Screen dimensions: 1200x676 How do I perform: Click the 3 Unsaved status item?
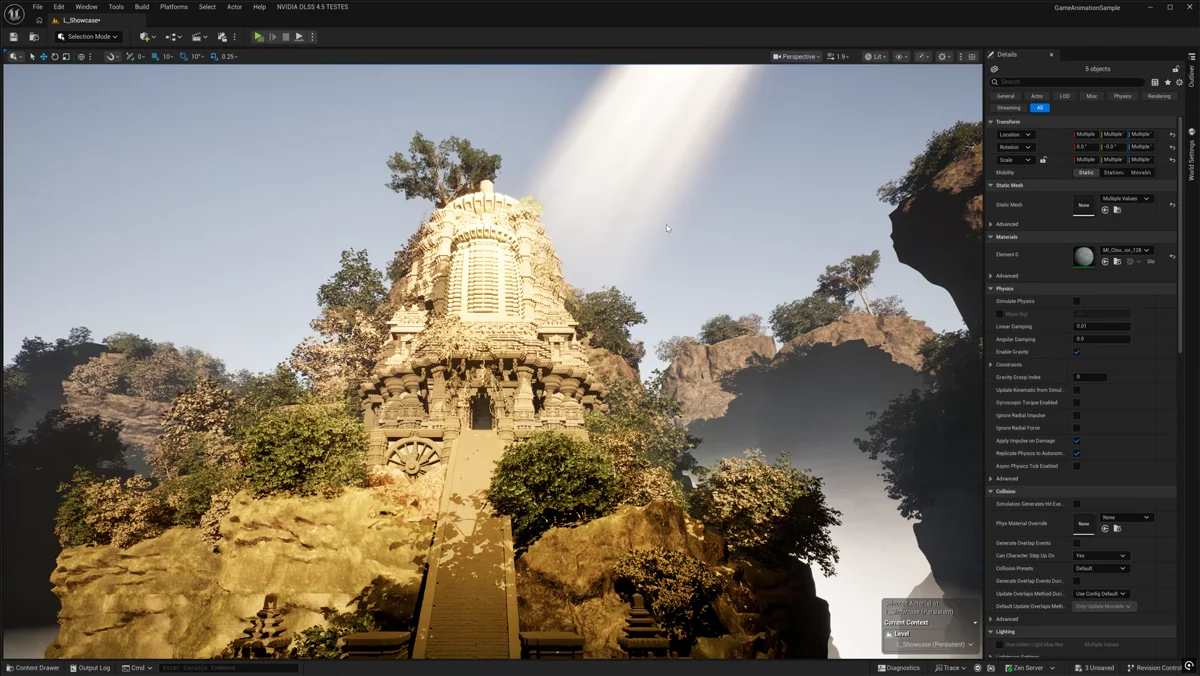click(x=1094, y=668)
